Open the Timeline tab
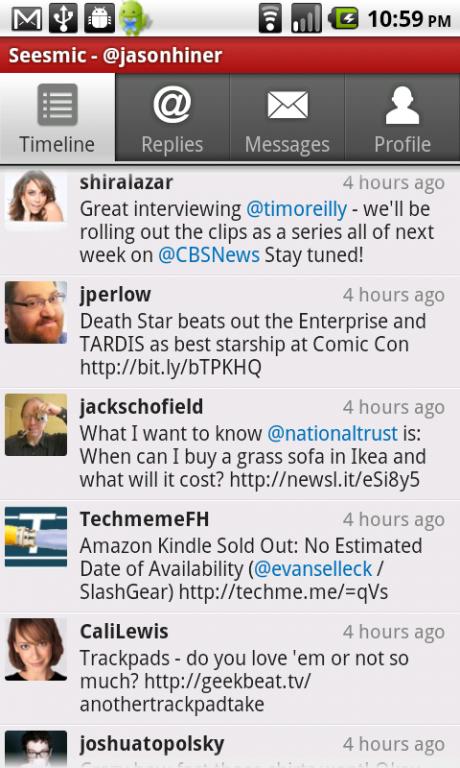Viewport: 460px width, 768px height. point(57,118)
